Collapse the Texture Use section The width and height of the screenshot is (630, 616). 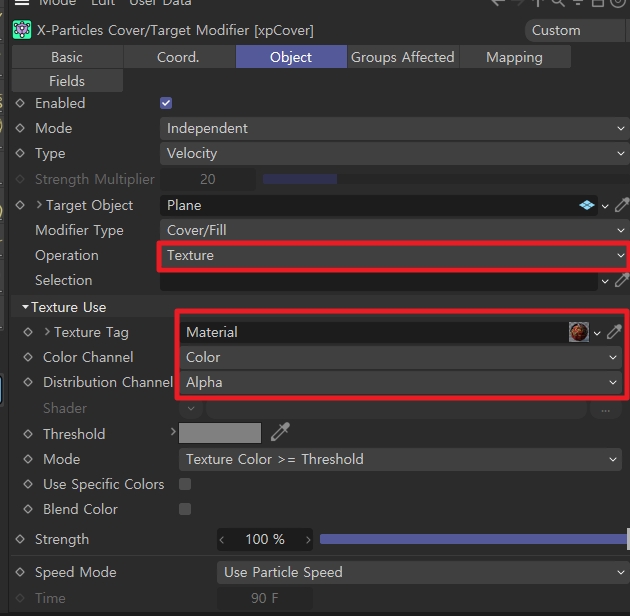(x=25, y=307)
